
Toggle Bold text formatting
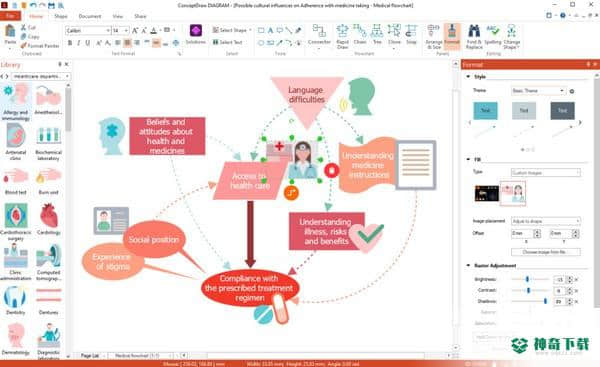tap(70, 43)
